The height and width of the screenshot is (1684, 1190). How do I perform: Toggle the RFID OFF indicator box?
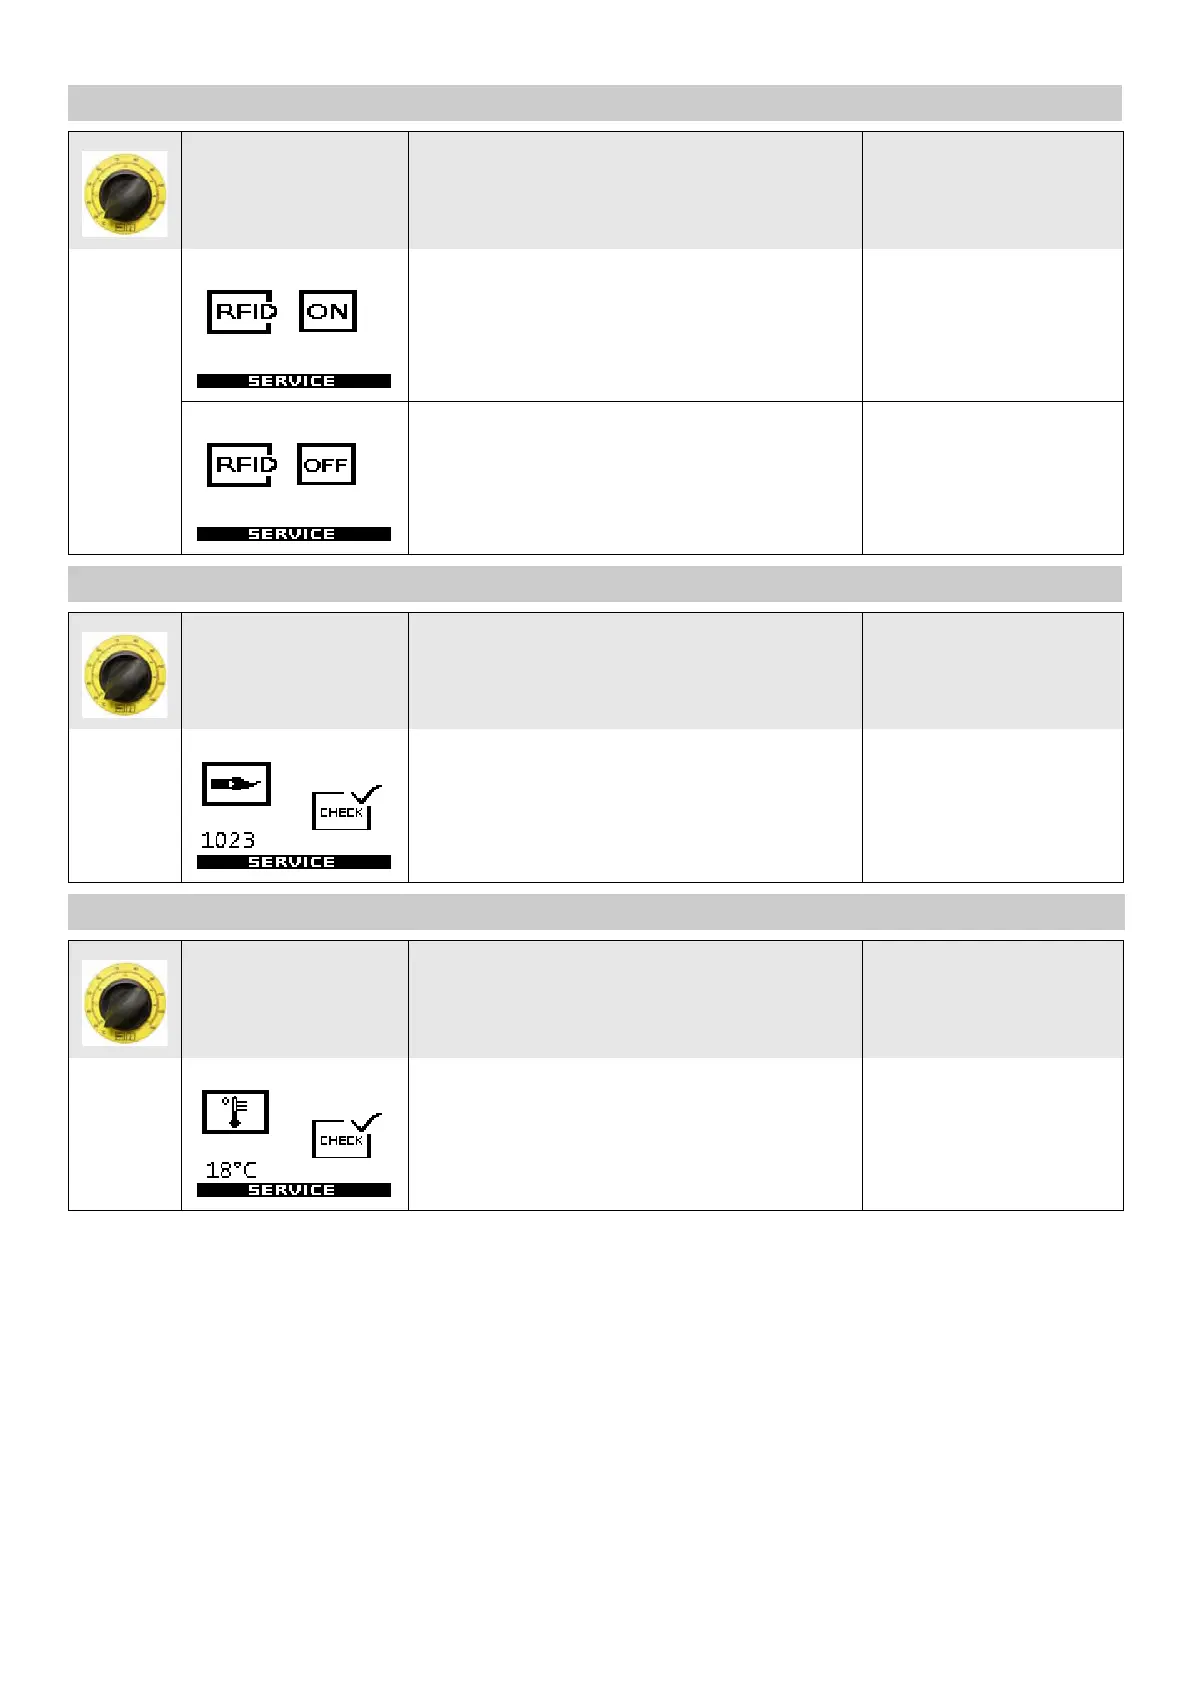coord(326,465)
